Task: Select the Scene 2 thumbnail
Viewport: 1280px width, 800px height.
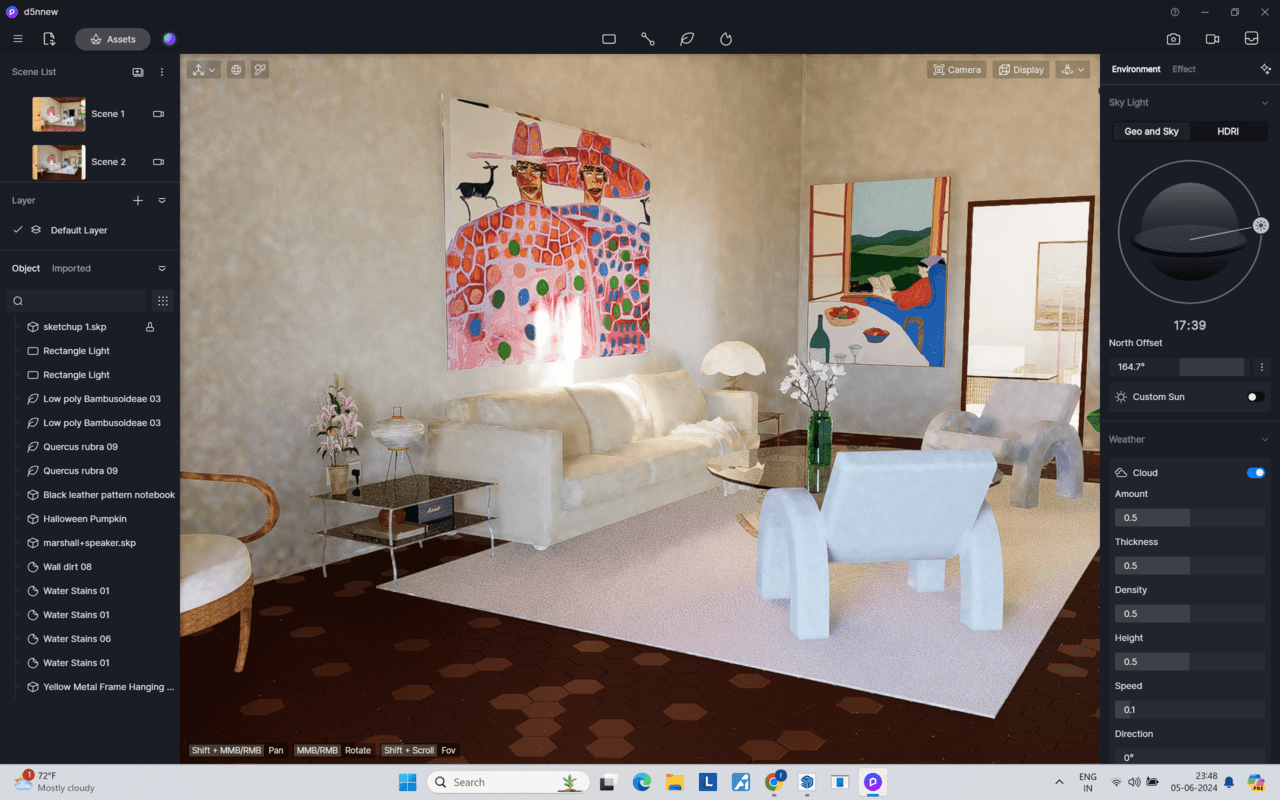Action: [58, 161]
